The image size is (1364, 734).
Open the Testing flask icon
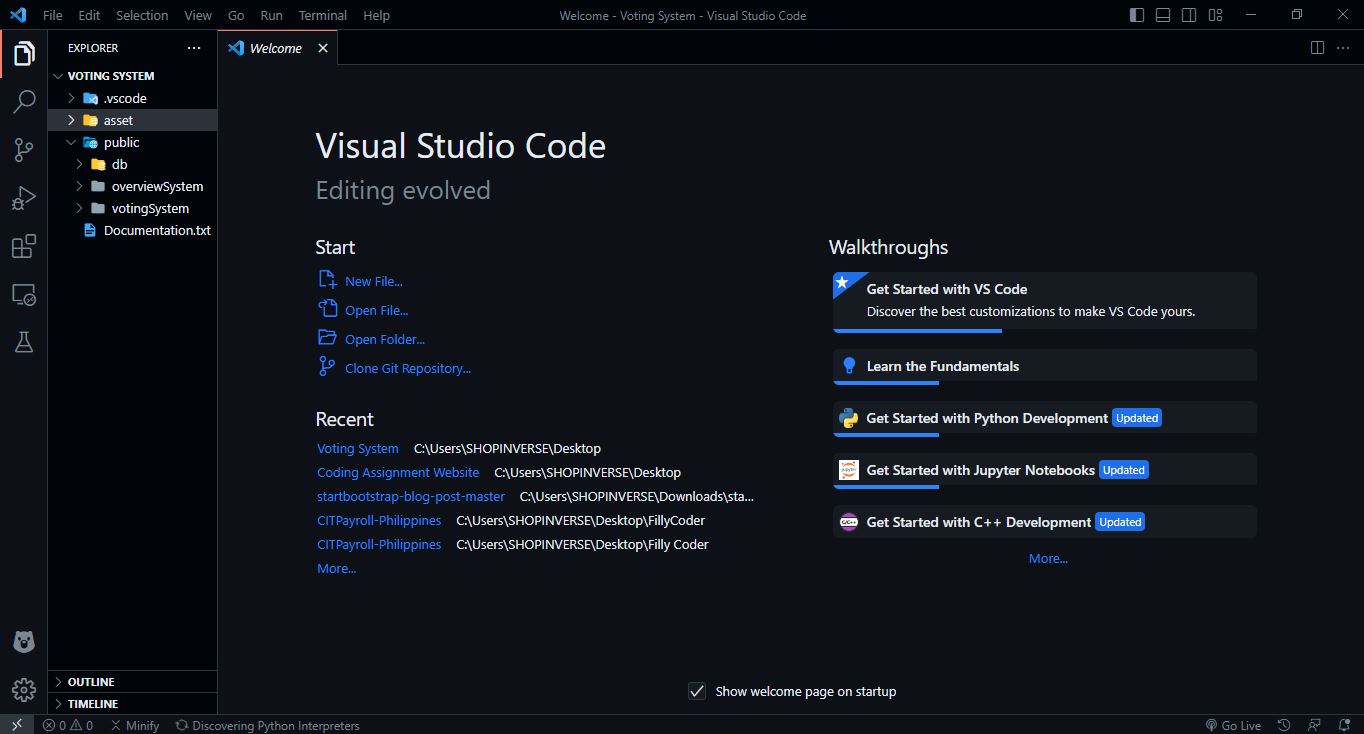(24, 342)
